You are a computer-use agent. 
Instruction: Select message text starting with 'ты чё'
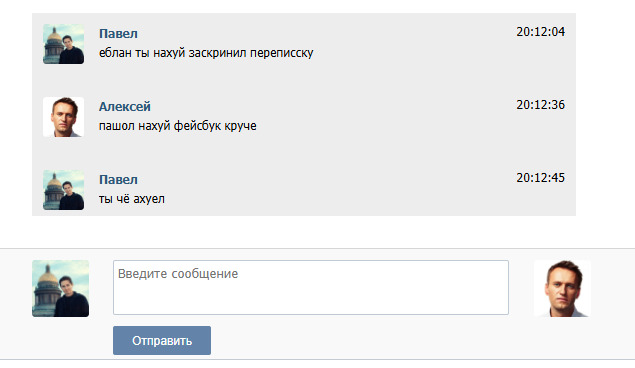click(x=132, y=199)
